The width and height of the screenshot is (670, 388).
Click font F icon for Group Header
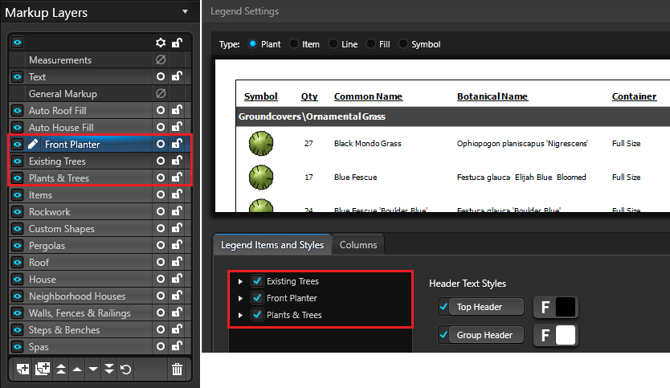click(545, 335)
